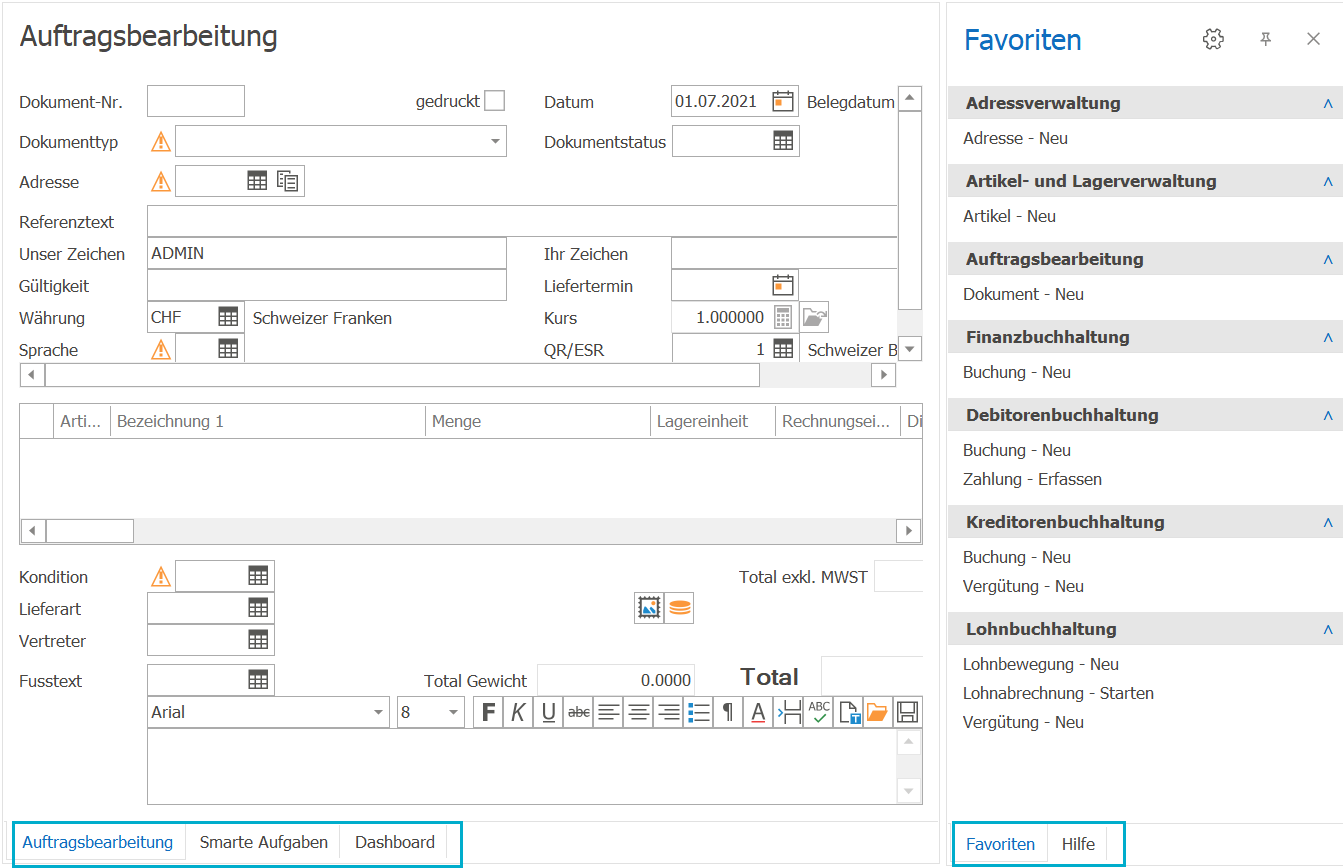Image resolution: width=1343 pixels, height=868 pixels.
Task: Center-align the footer text
Action: click(638, 712)
